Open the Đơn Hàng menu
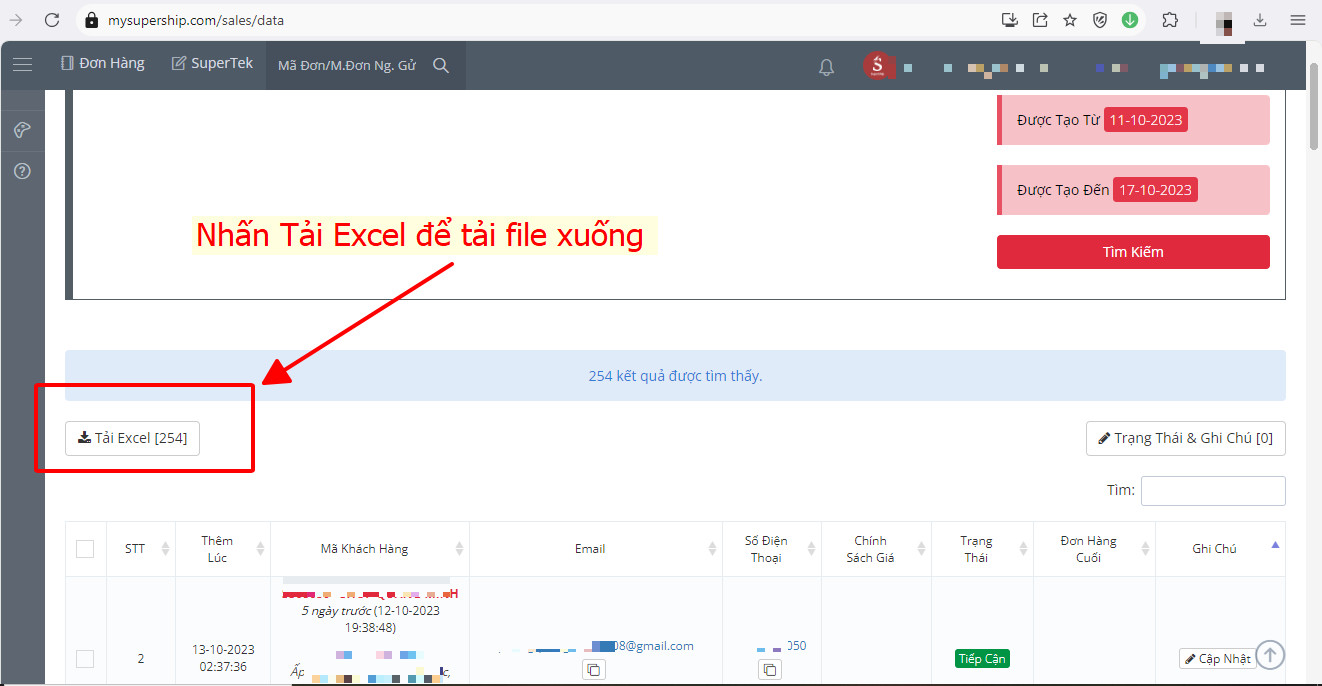1322x686 pixels. 102,64
